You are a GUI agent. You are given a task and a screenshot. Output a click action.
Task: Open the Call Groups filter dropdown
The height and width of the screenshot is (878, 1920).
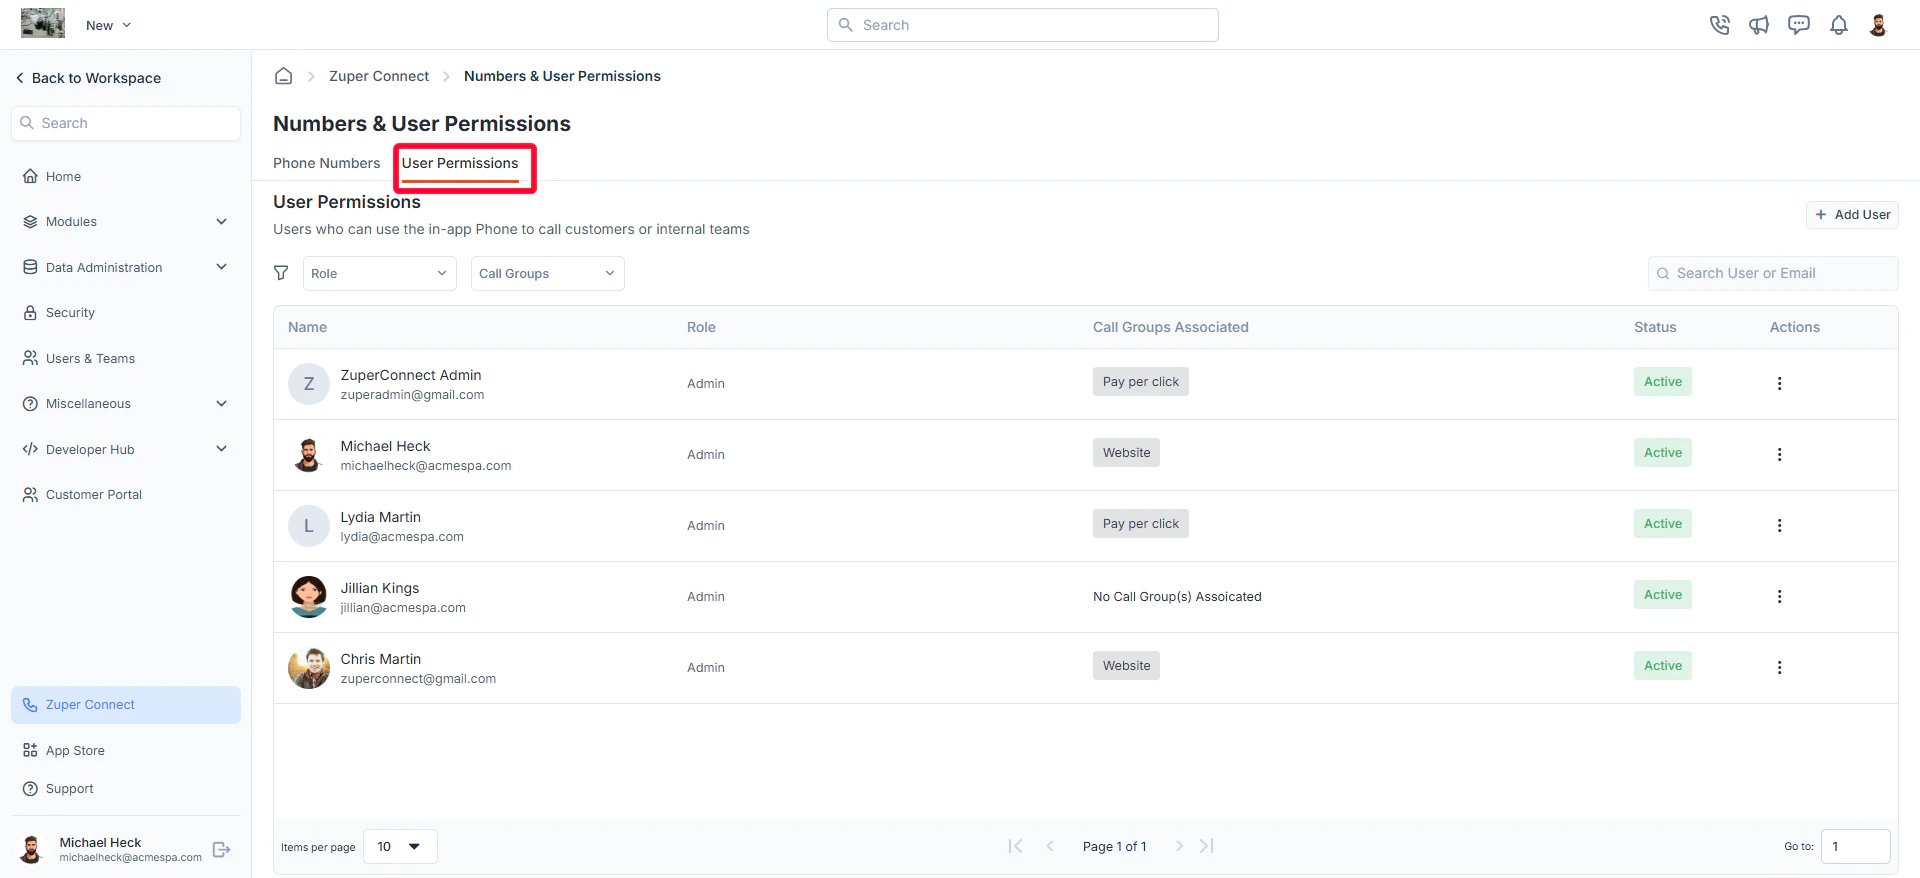pyautogui.click(x=548, y=274)
